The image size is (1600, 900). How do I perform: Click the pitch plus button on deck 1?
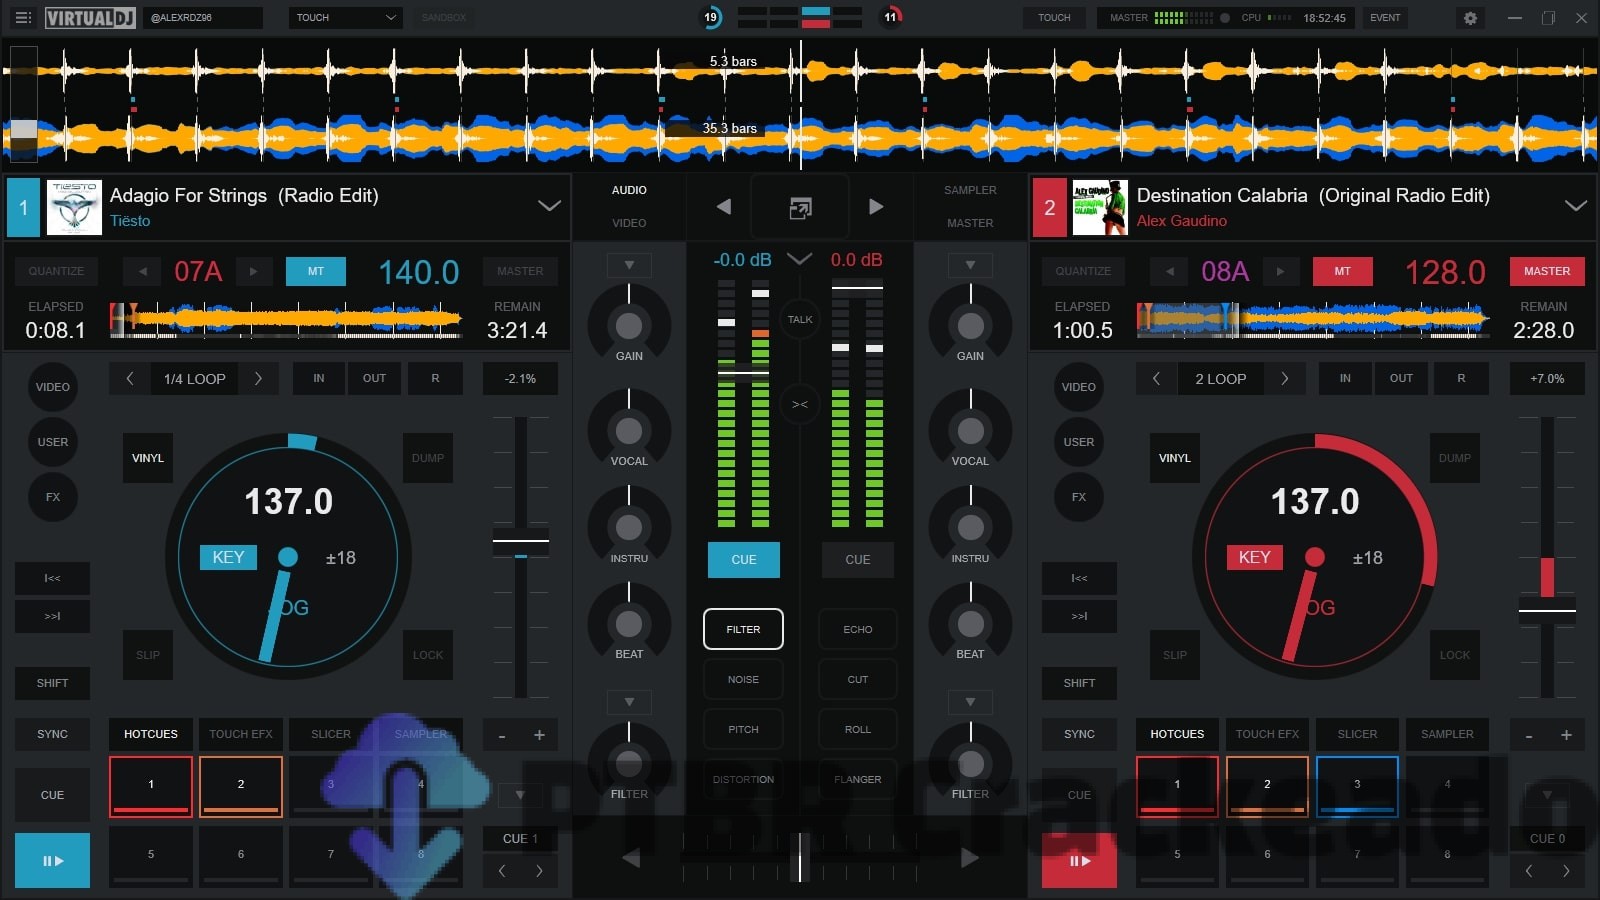click(539, 735)
